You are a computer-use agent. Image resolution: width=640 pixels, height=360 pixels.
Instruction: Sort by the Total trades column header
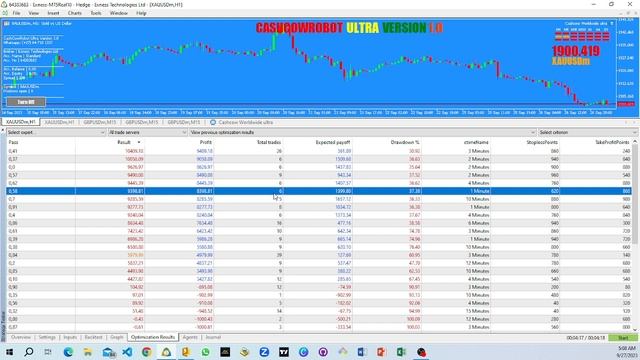click(248, 142)
